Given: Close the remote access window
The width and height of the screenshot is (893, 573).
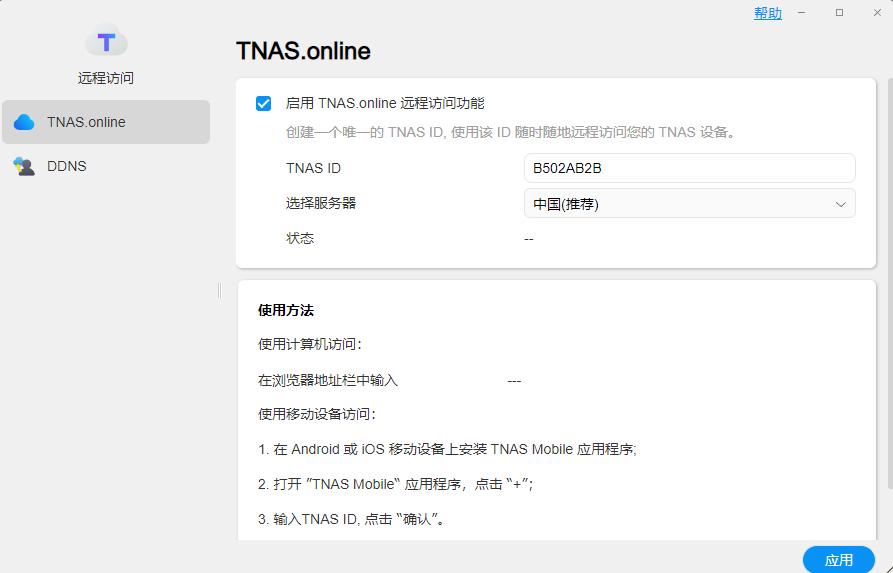Looking at the screenshot, I should coord(877,13).
